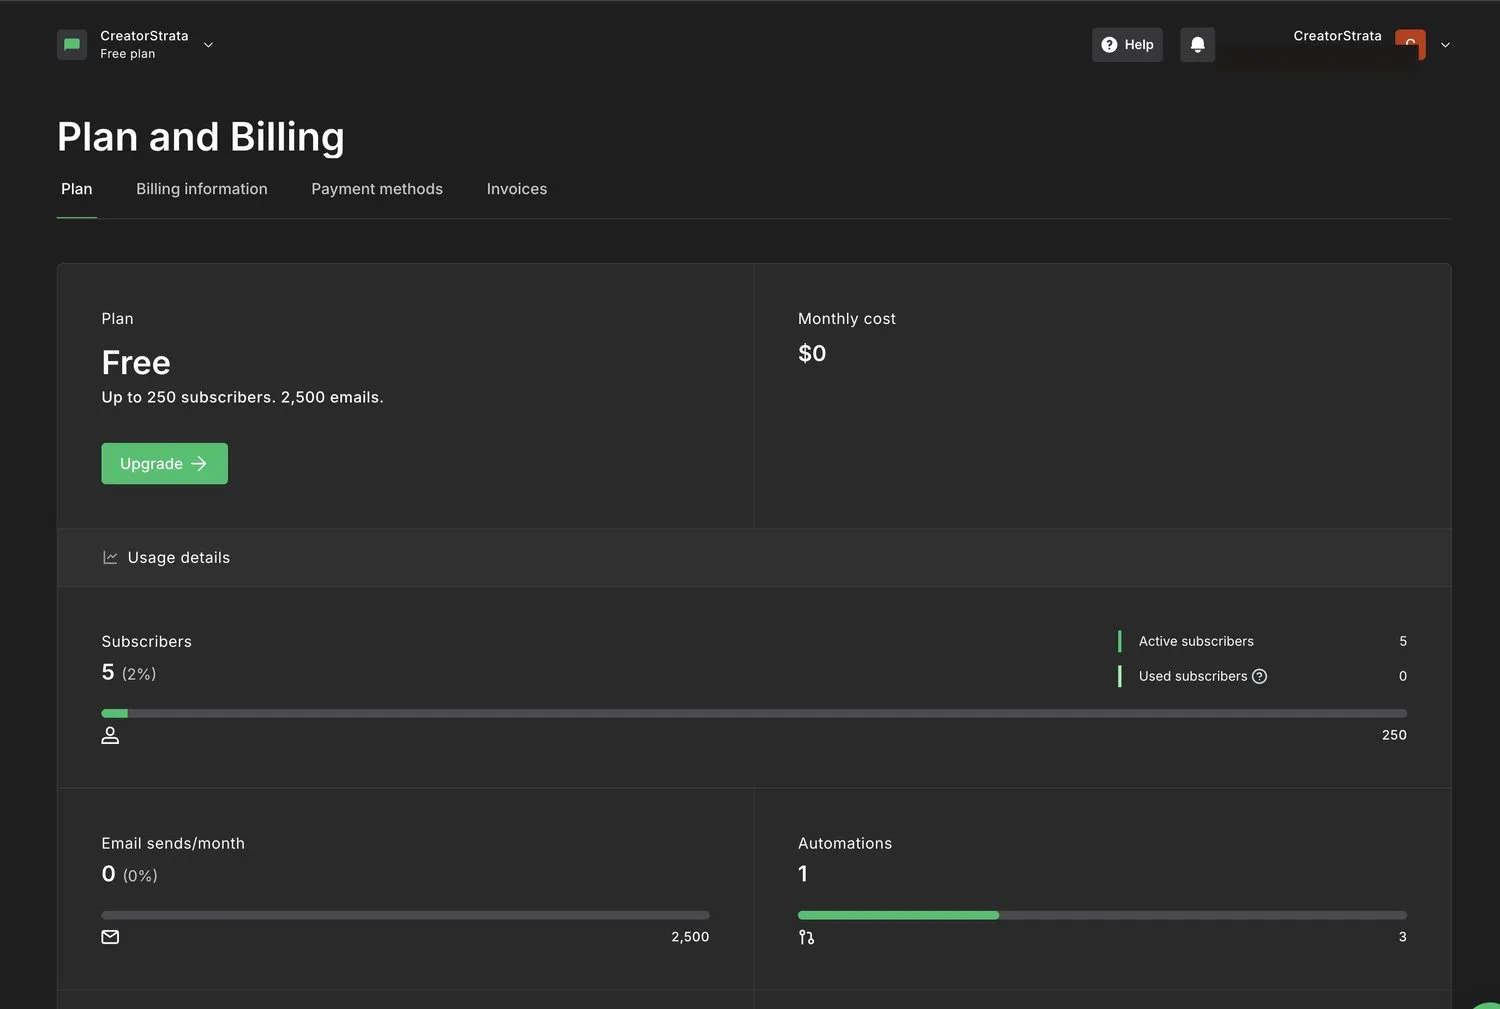Open the Help button
The image size is (1500, 1009).
pos(1127,45)
